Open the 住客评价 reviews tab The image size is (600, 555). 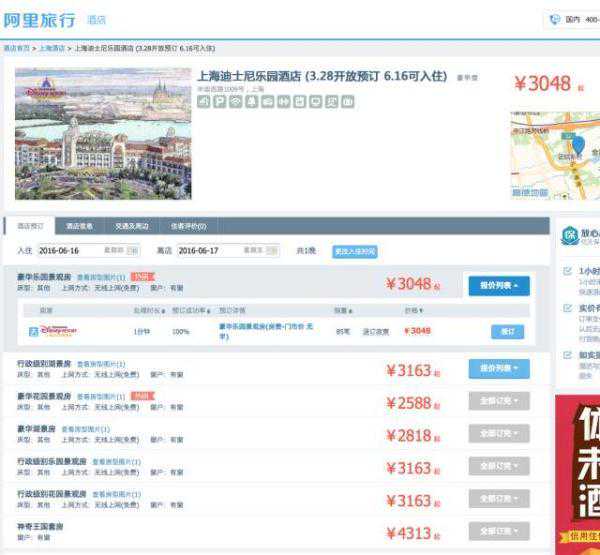click(x=187, y=226)
